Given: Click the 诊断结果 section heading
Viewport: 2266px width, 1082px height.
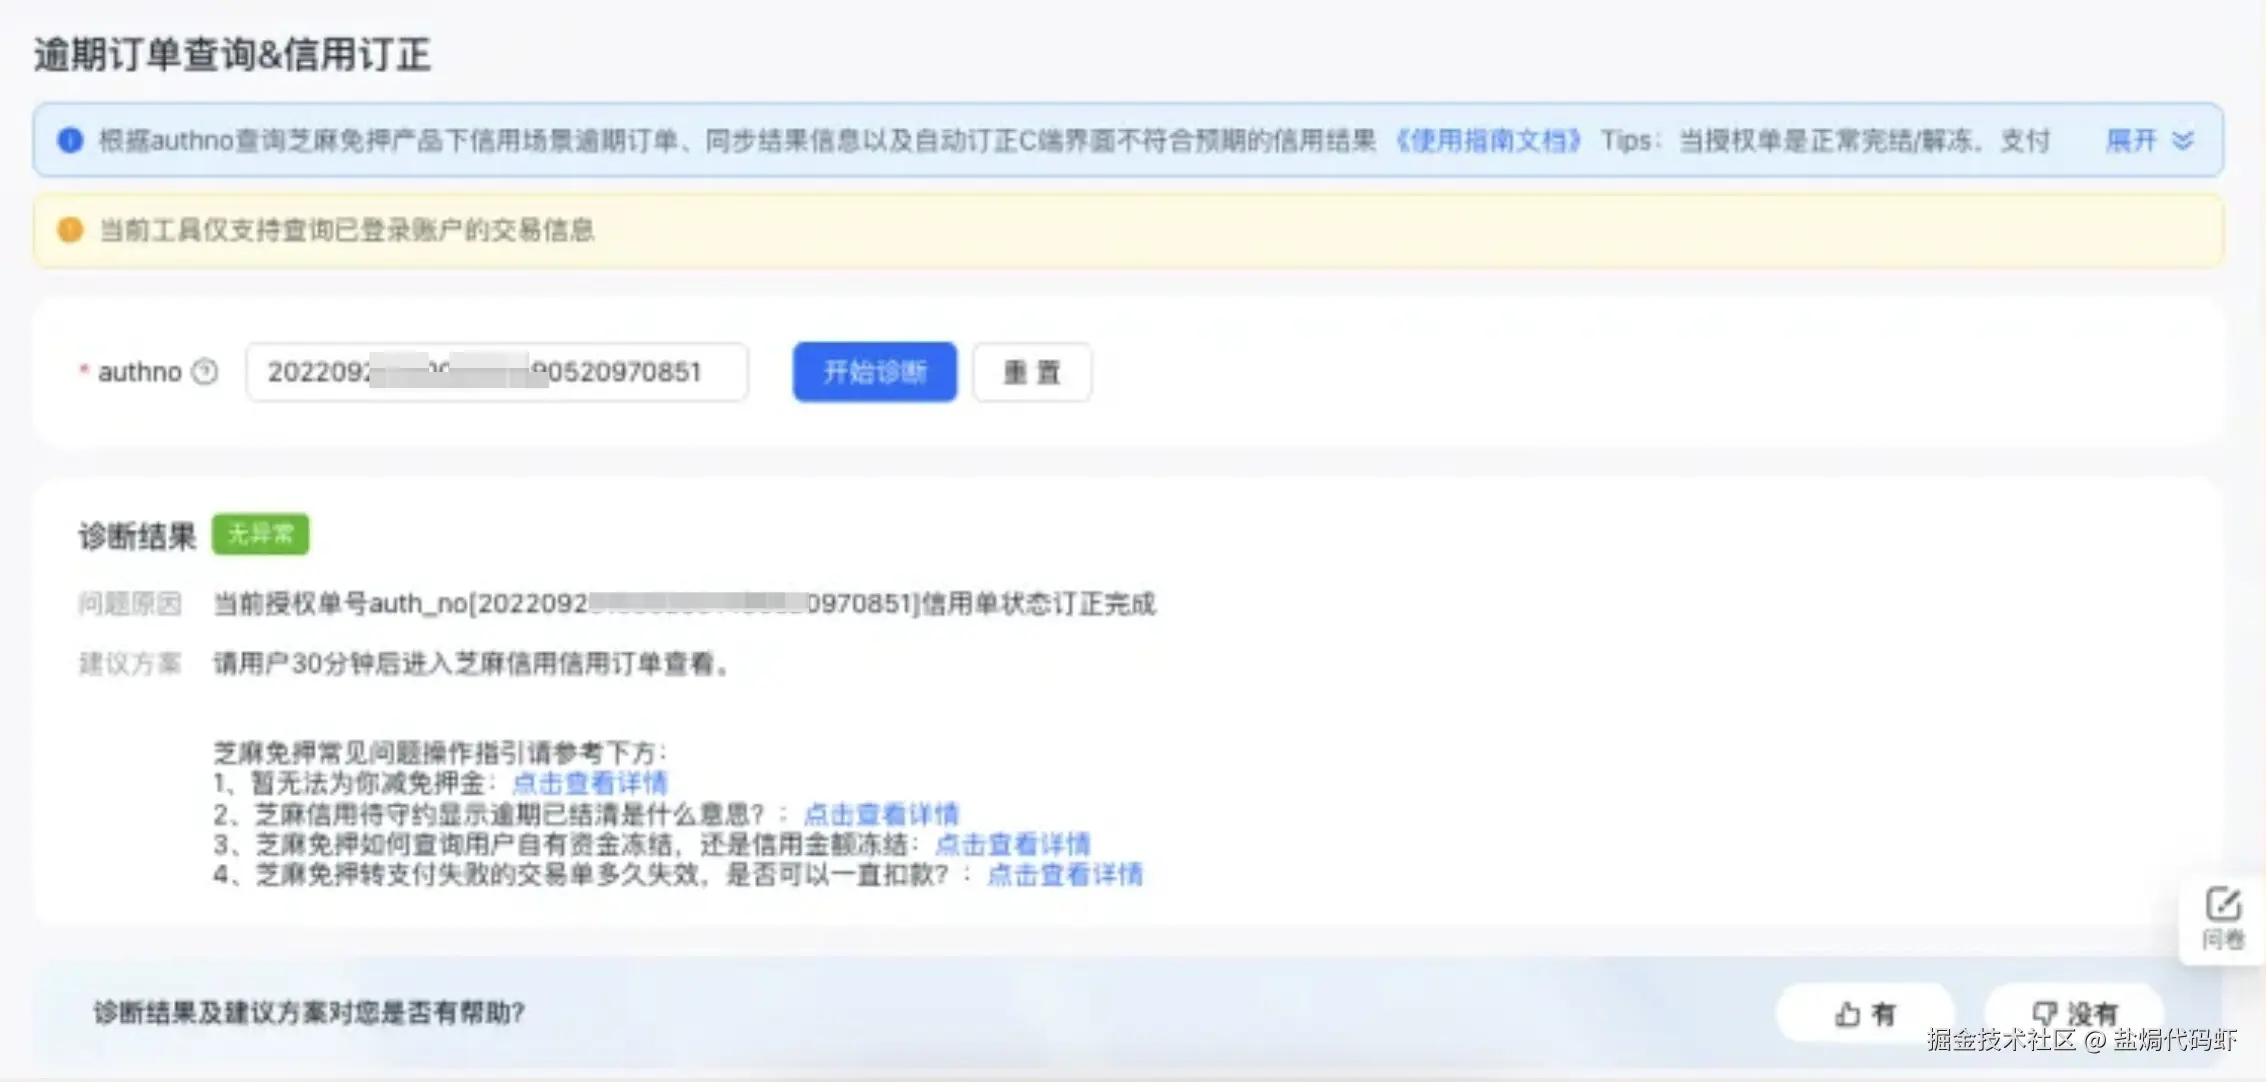Looking at the screenshot, I should point(138,536).
